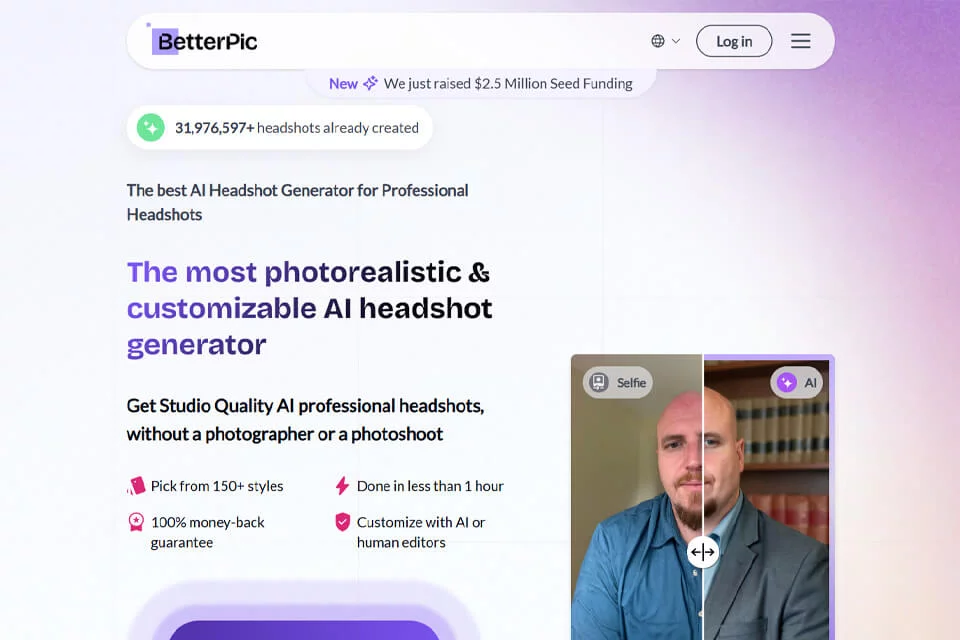The image size is (960, 640).
Task: Click "Done in less than 1 hour" text
Action: (x=430, y=486)
